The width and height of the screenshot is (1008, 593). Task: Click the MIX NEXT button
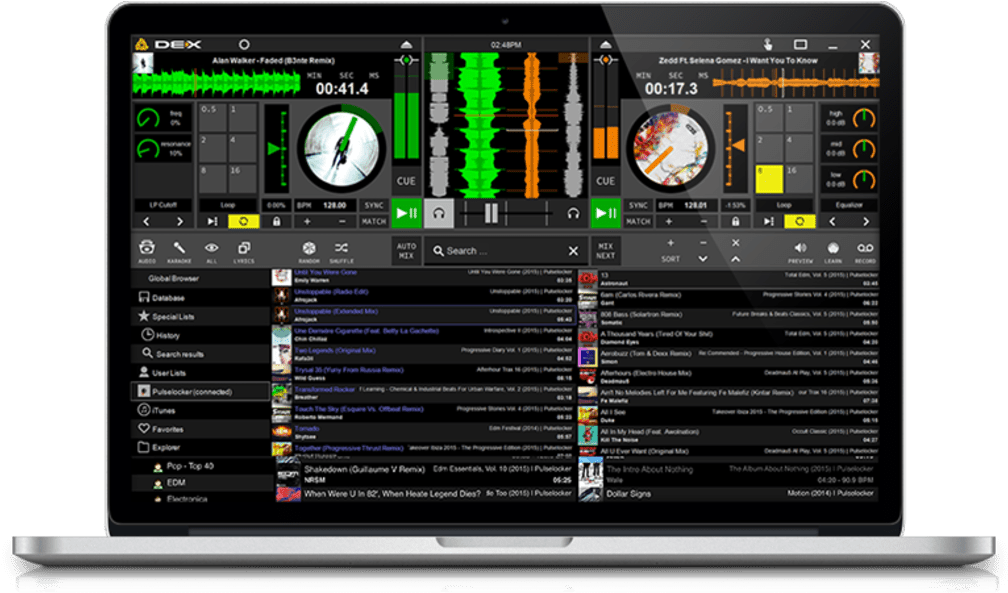coord(606,251)
